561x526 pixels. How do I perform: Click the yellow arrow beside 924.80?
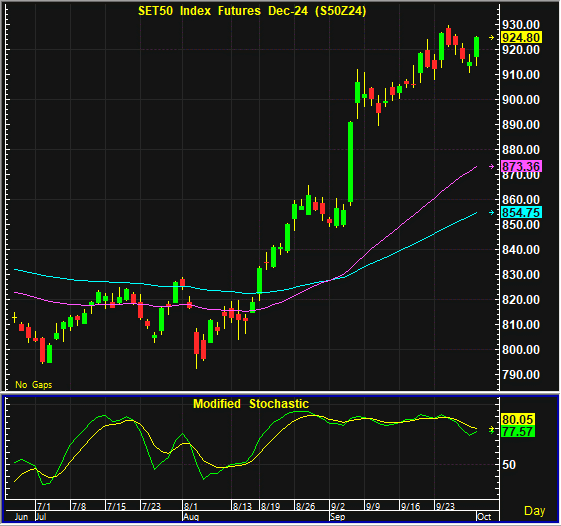click(492, 38)
